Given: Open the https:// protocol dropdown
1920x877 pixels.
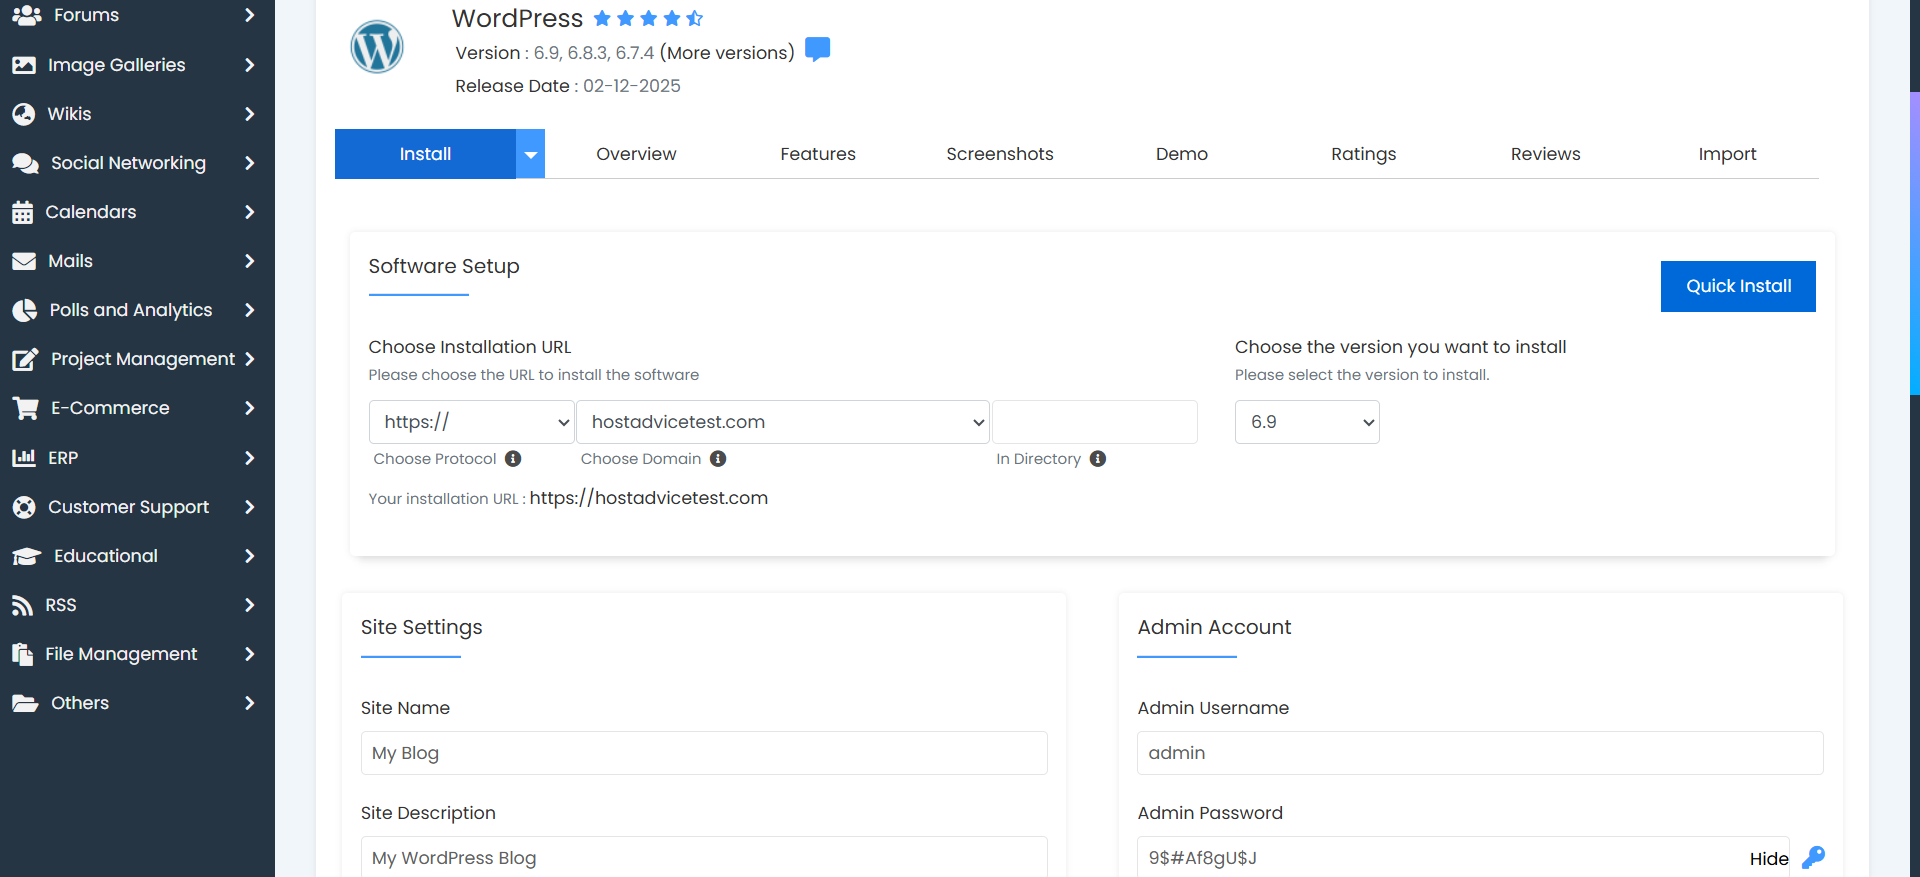Looking at the screenshot, I should (472, 422).
